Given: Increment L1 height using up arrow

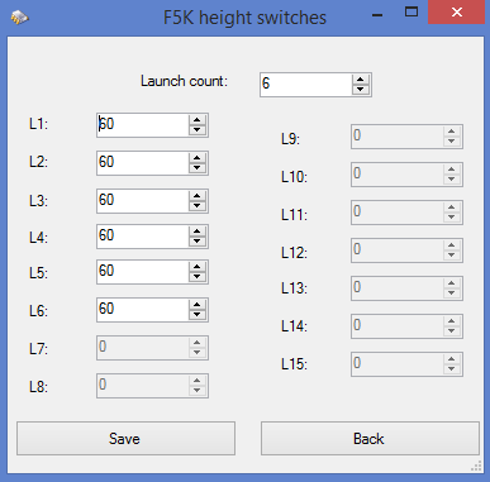Looking at the screenshot, I should tap(197, 120).
